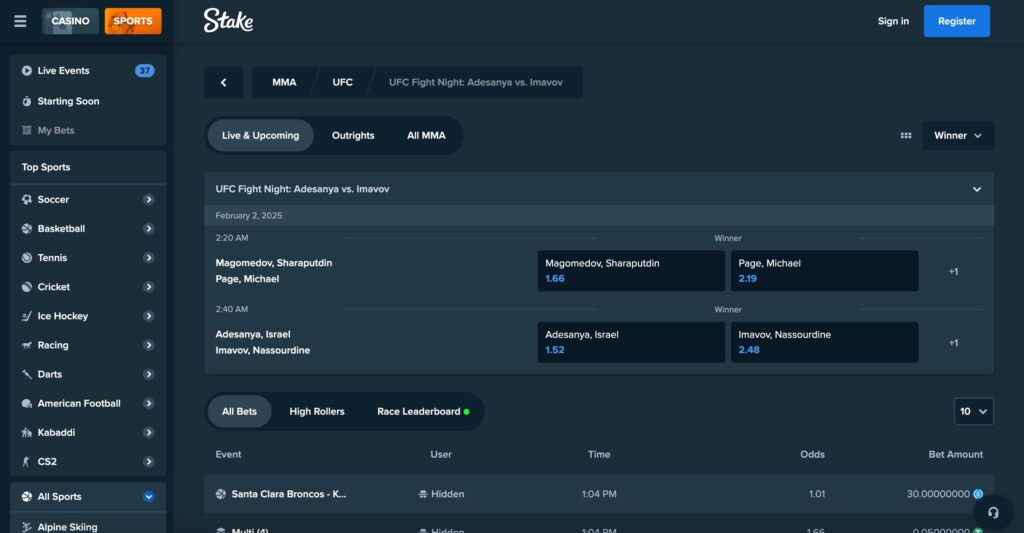The image size is (1024, 533).
Task: Click the Ice Hockey icon in sidebar
Action: (27, 316)
